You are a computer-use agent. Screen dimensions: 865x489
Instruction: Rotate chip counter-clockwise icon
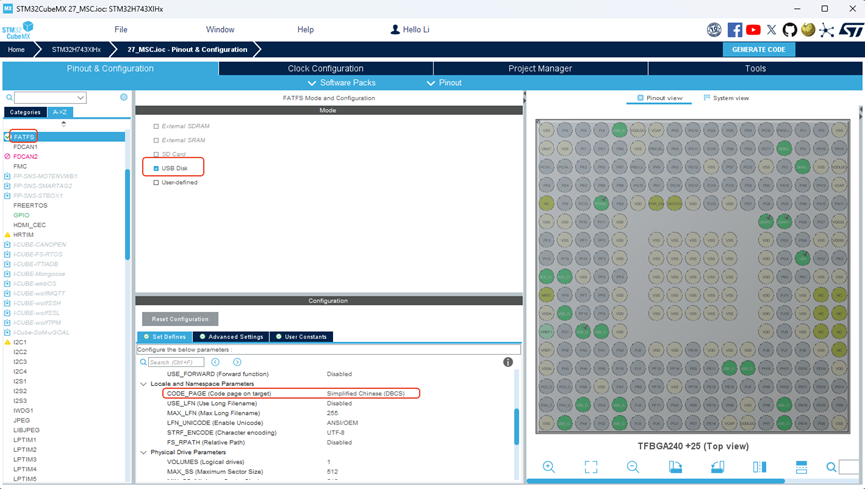(x=717, y=467)
